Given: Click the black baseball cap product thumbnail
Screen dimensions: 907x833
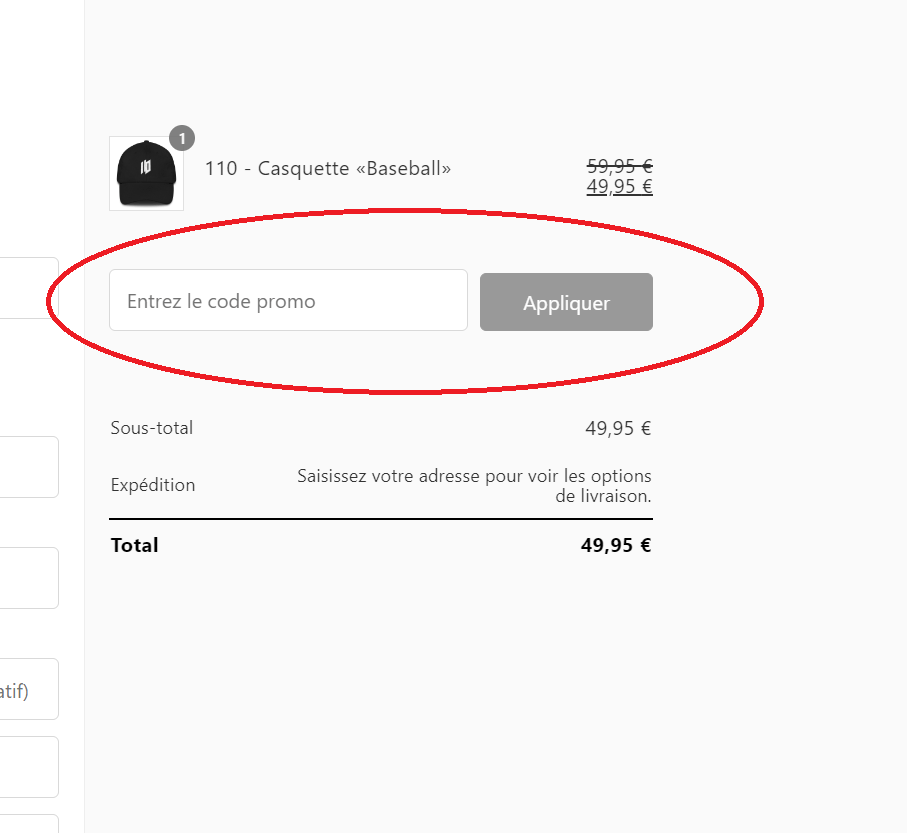Looking at the screenshot, I should click(146, 173).
